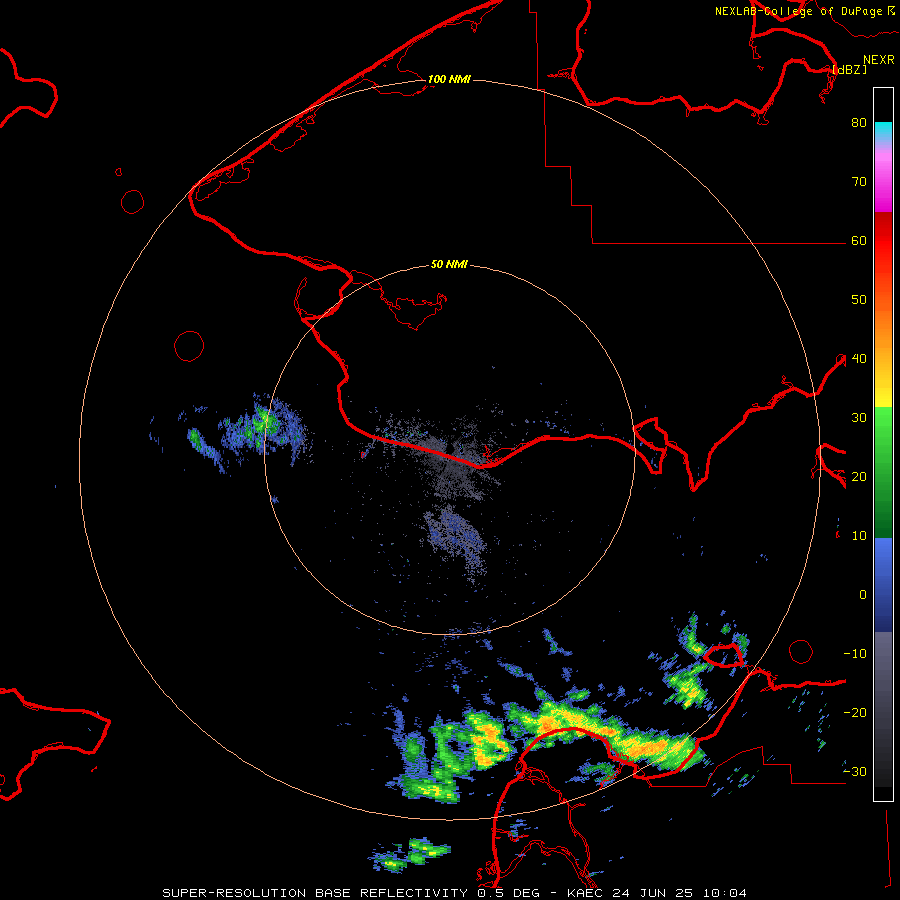
Task: Click the 10 value on the dBZ scale
Action: click(x=859, y=536)
